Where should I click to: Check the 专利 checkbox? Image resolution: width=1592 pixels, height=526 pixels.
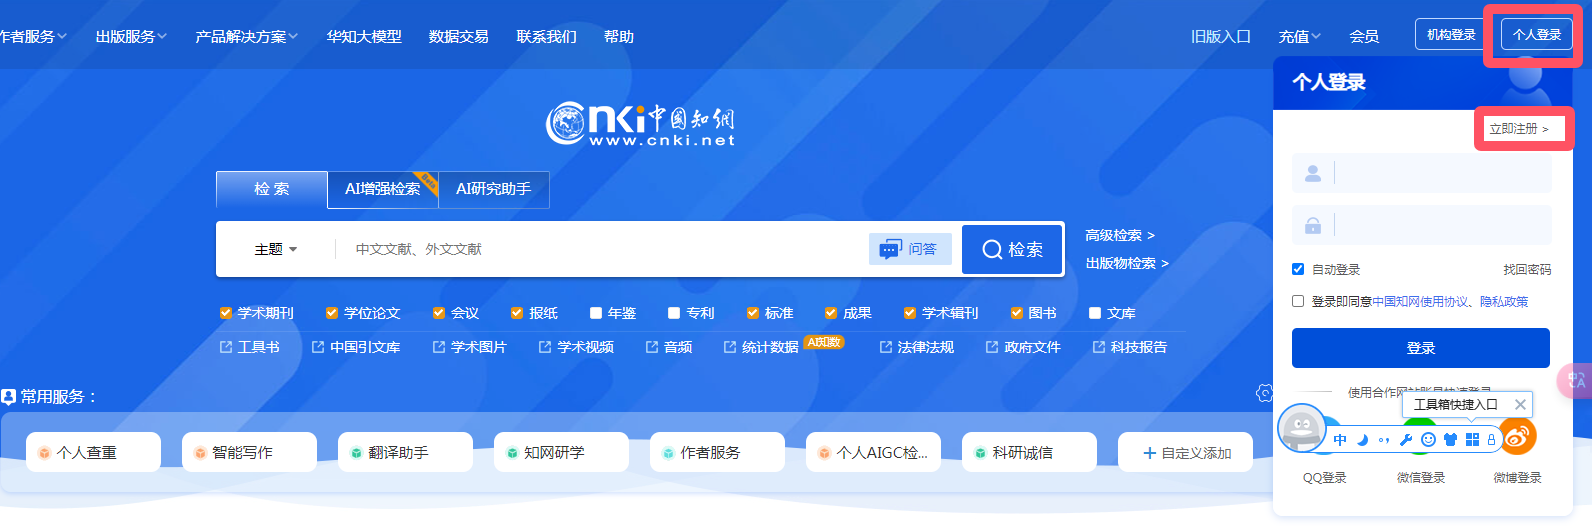coord(674,313)
